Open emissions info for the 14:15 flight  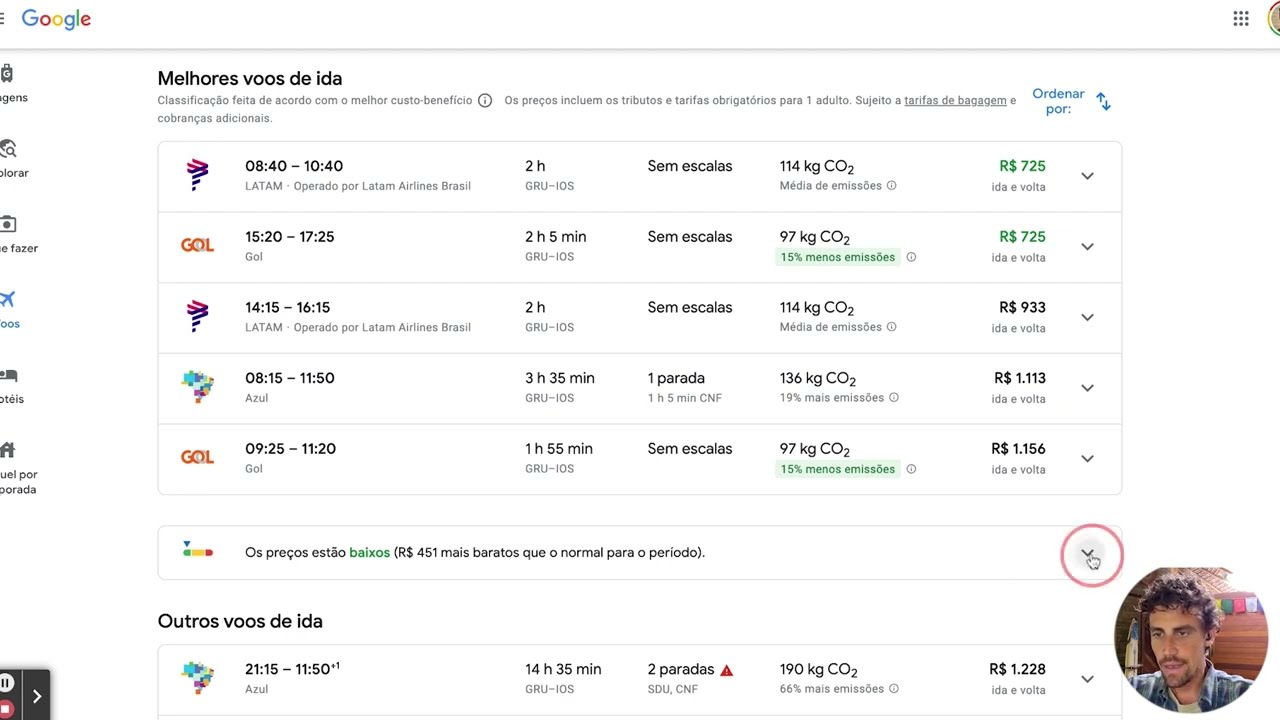coord(891,327)
